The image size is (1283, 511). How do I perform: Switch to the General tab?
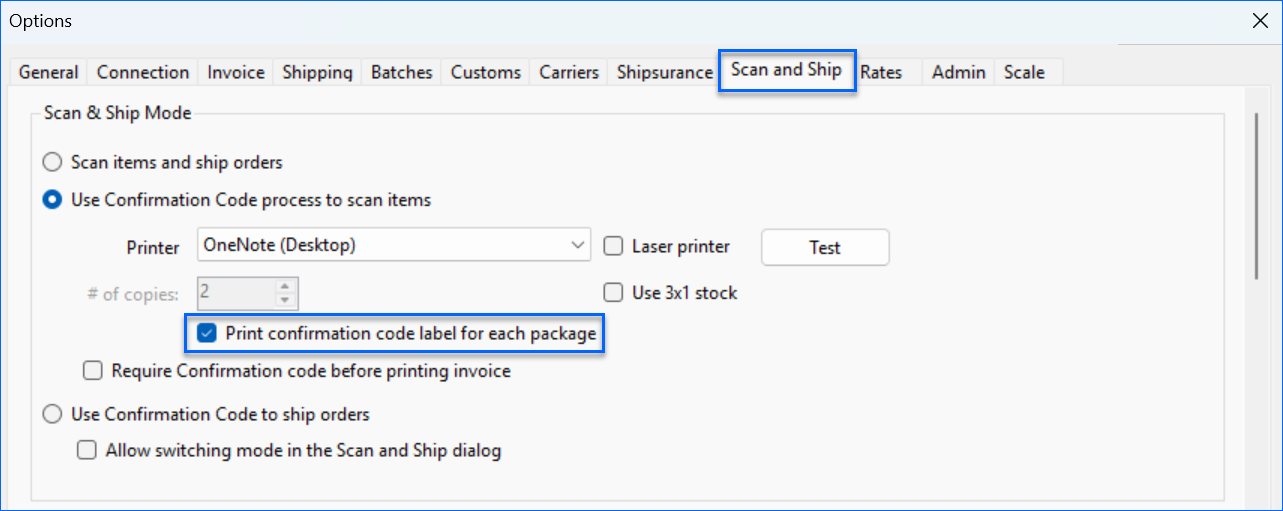tap(48, 73)
